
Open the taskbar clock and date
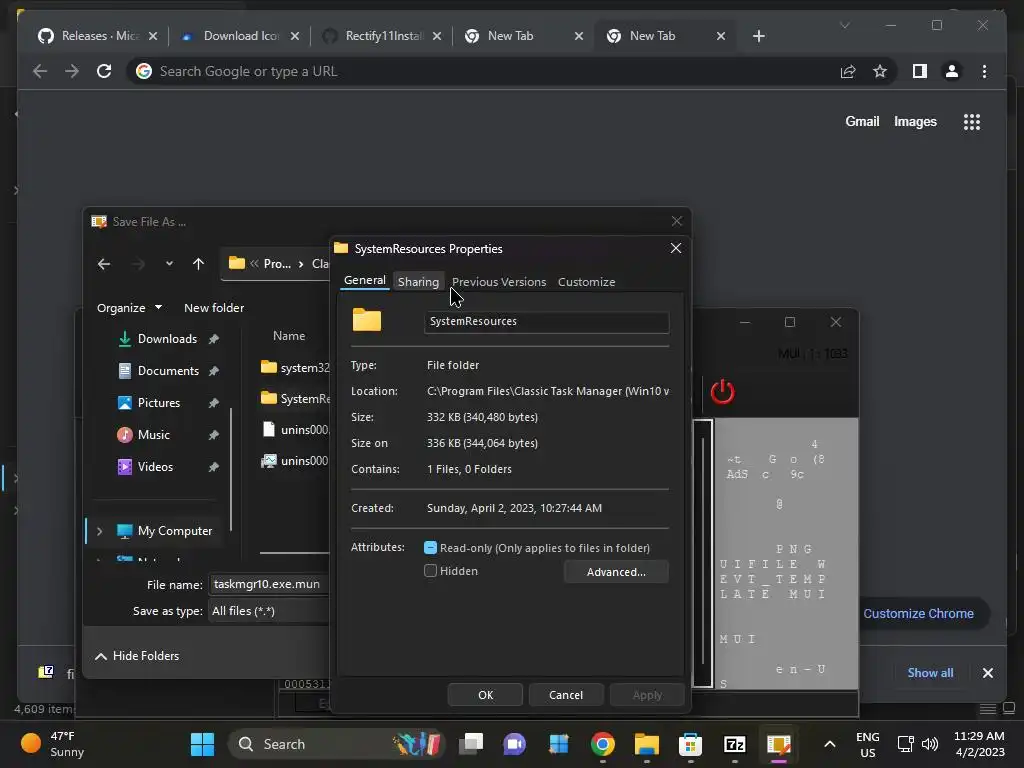point(980,744)
